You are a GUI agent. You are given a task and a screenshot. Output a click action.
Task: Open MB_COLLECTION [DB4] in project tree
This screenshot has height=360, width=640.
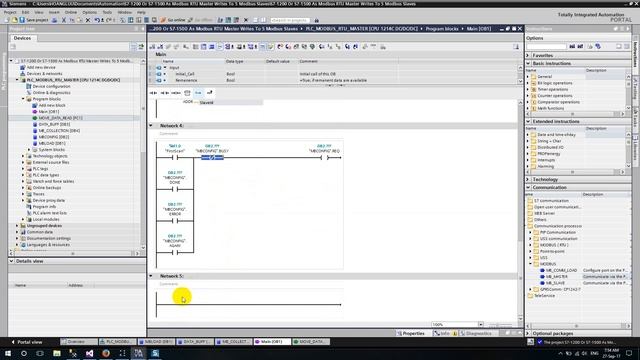click(59, 131)
